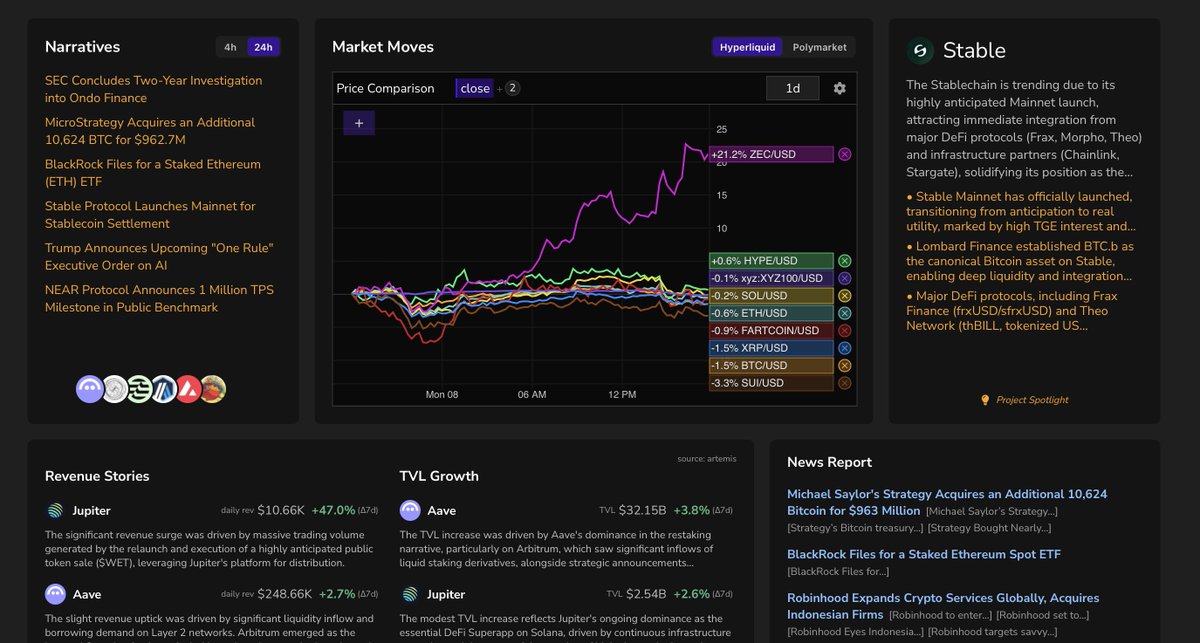Click the Project Spotlight lightbulb icon

click(985, 400)
